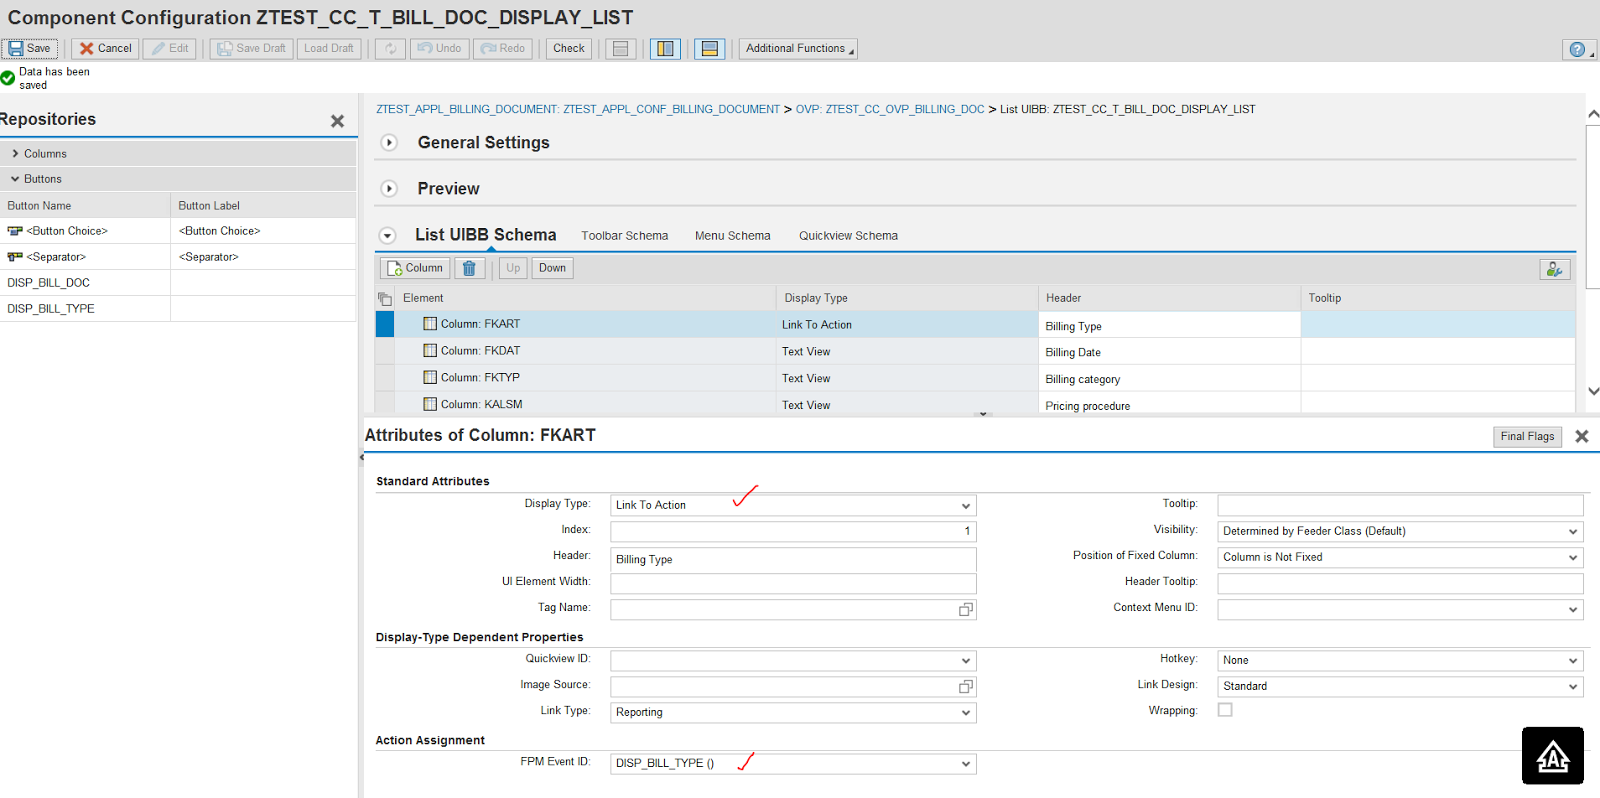1600x798 pixels.
Task: Click the Save disk icon button
Action: (30, 48)
